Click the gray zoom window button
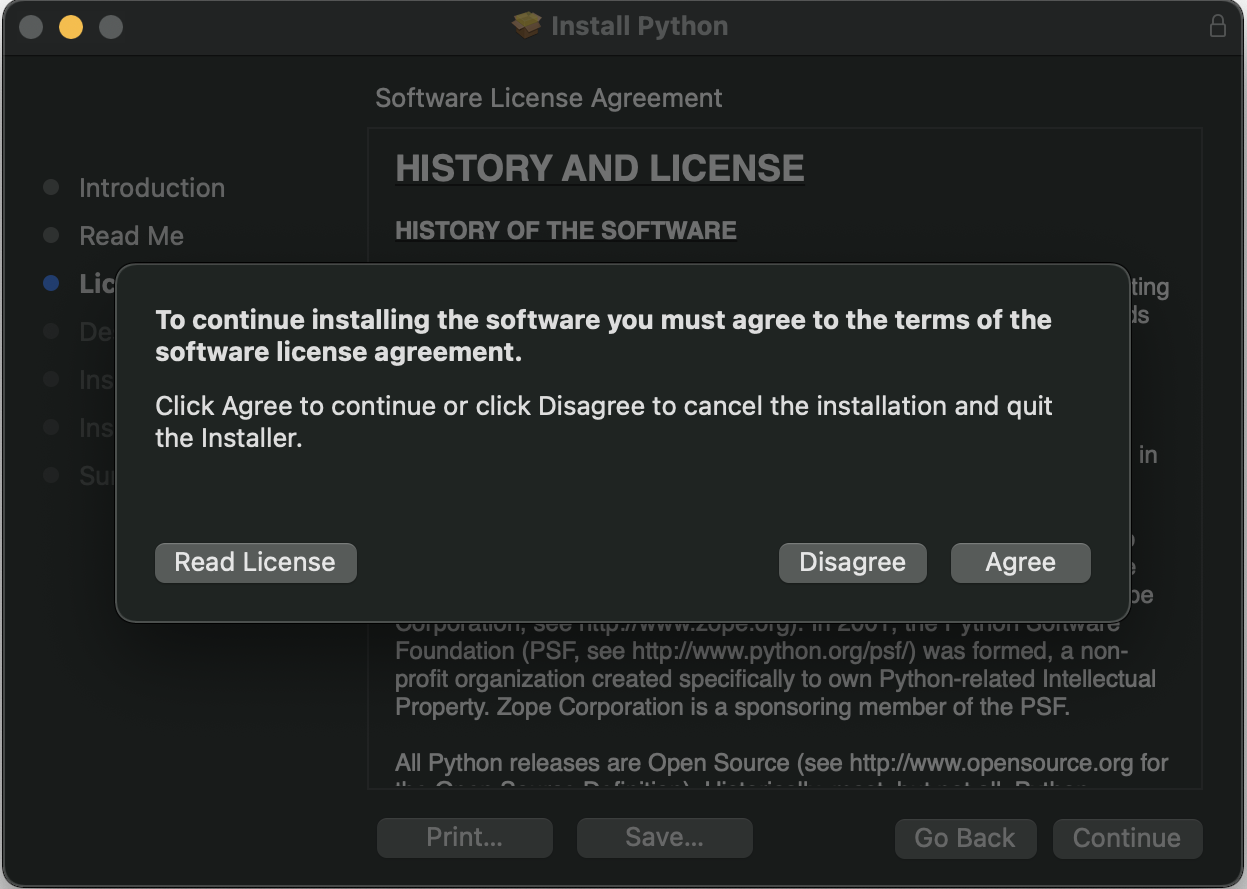Image resolution: width=1247 pixels, height=889 pixels. coord(111,27)
